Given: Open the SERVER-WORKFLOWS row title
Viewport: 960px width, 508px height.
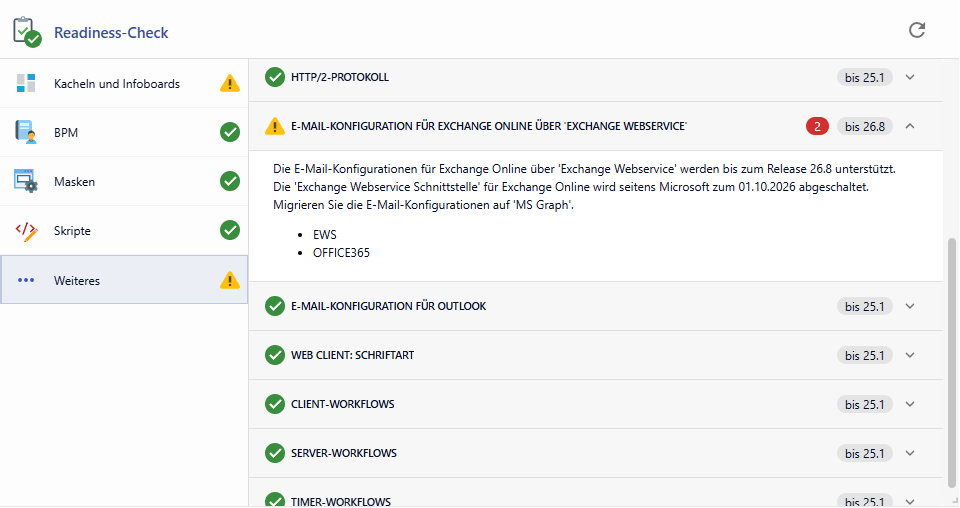Looking at the screenshot, I should [x=343, y=453].
